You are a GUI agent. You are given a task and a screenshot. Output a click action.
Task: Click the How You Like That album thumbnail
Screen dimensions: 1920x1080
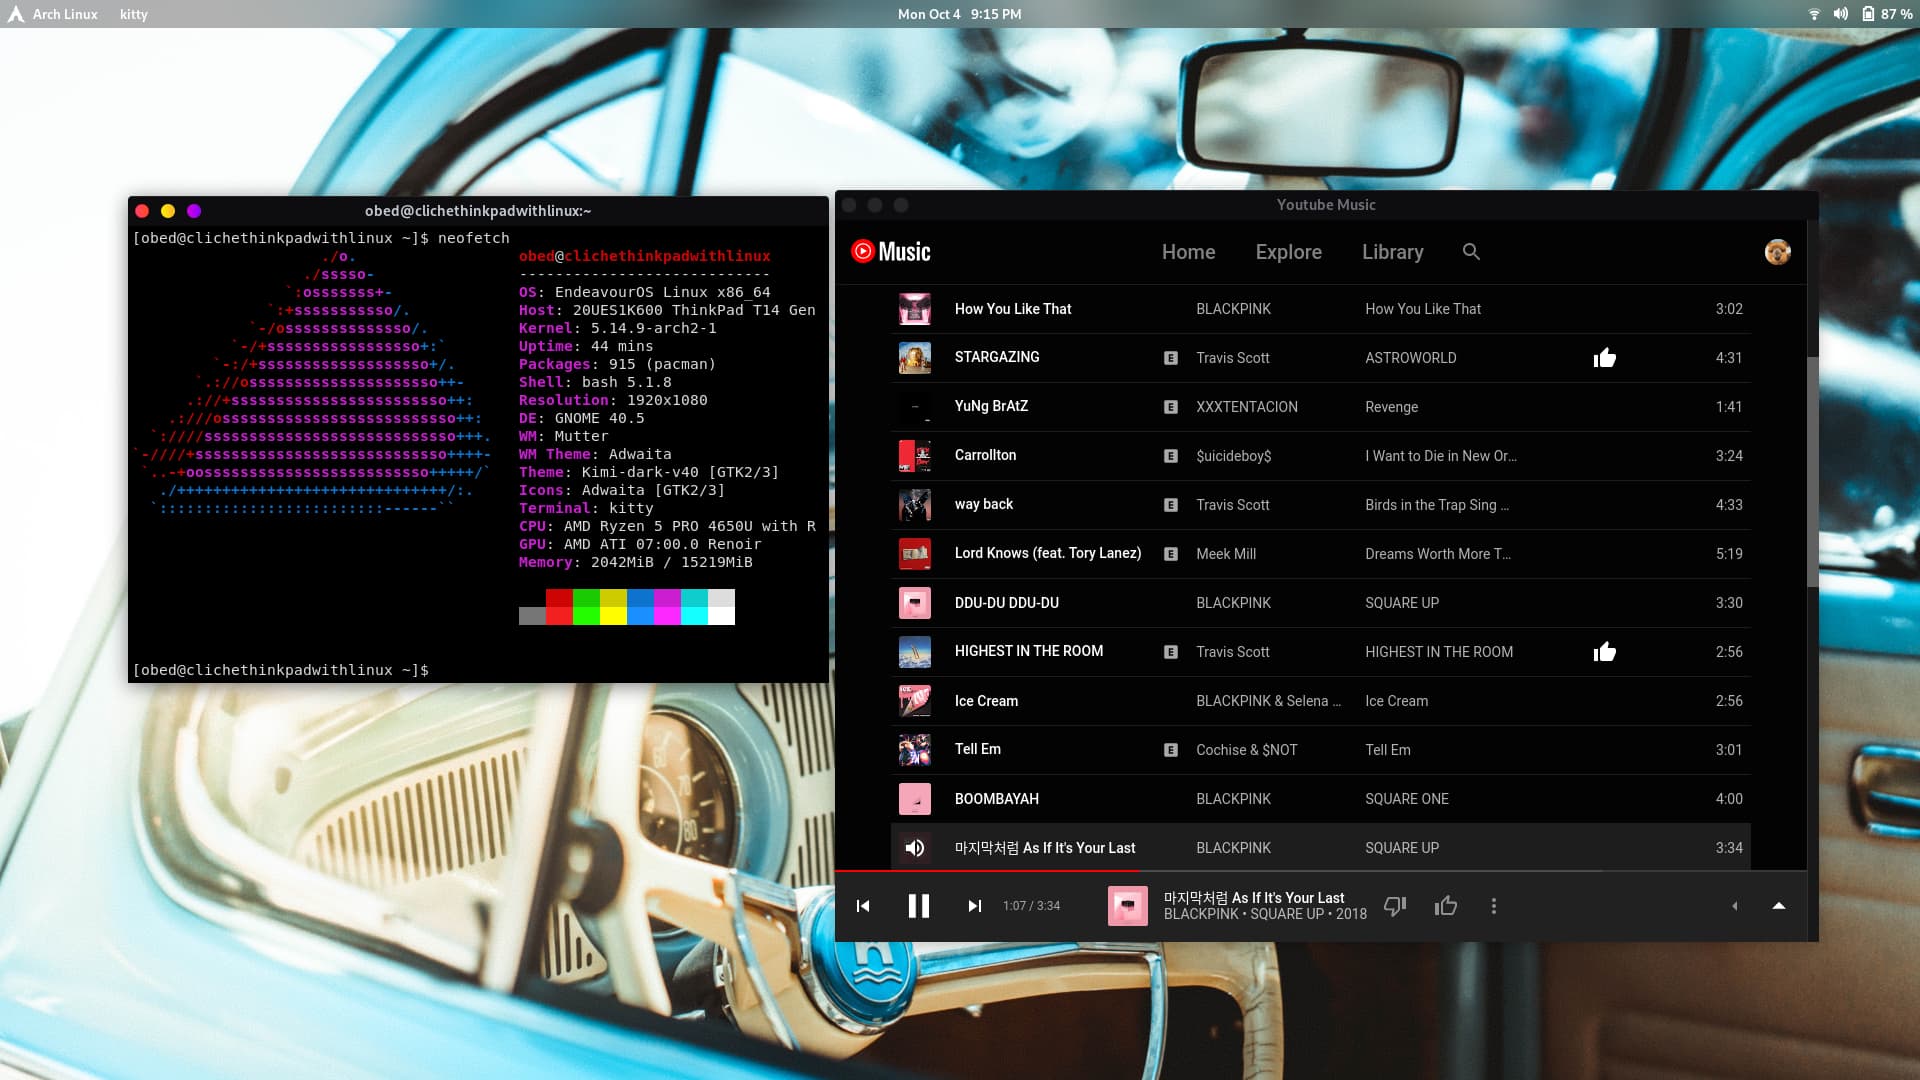point(914,309)
